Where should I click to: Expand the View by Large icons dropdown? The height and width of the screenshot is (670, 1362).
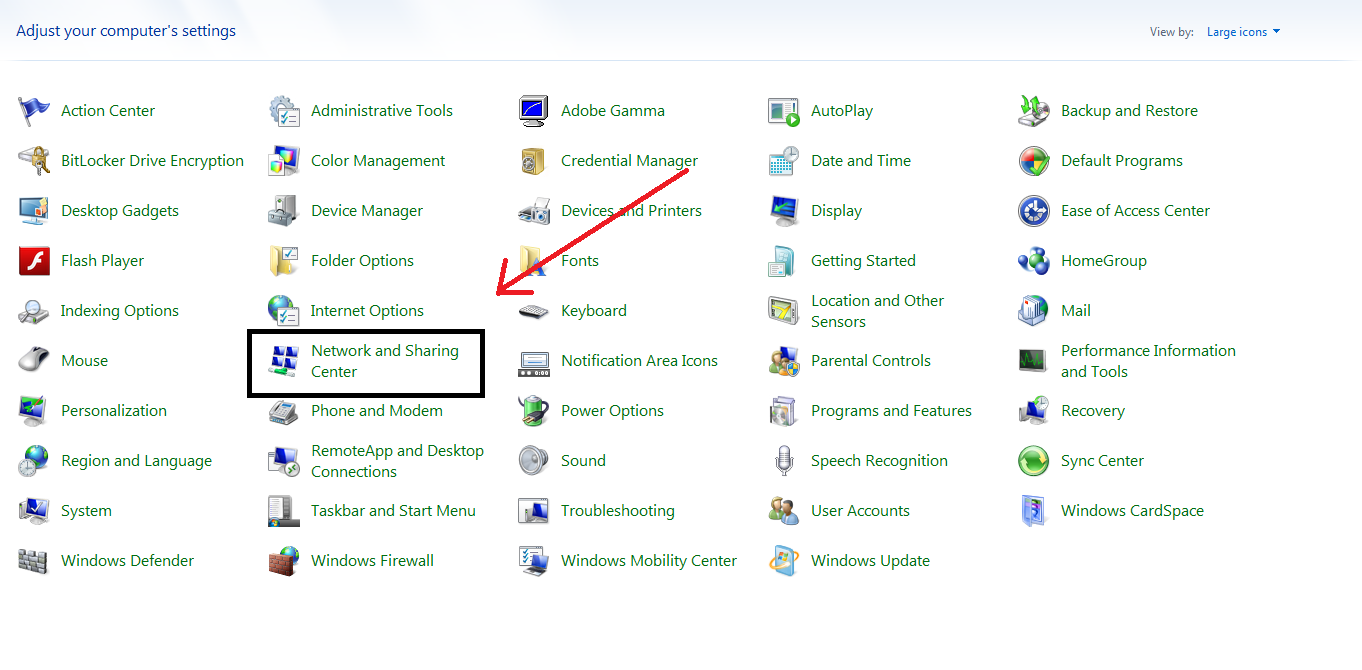[1243, 32]
